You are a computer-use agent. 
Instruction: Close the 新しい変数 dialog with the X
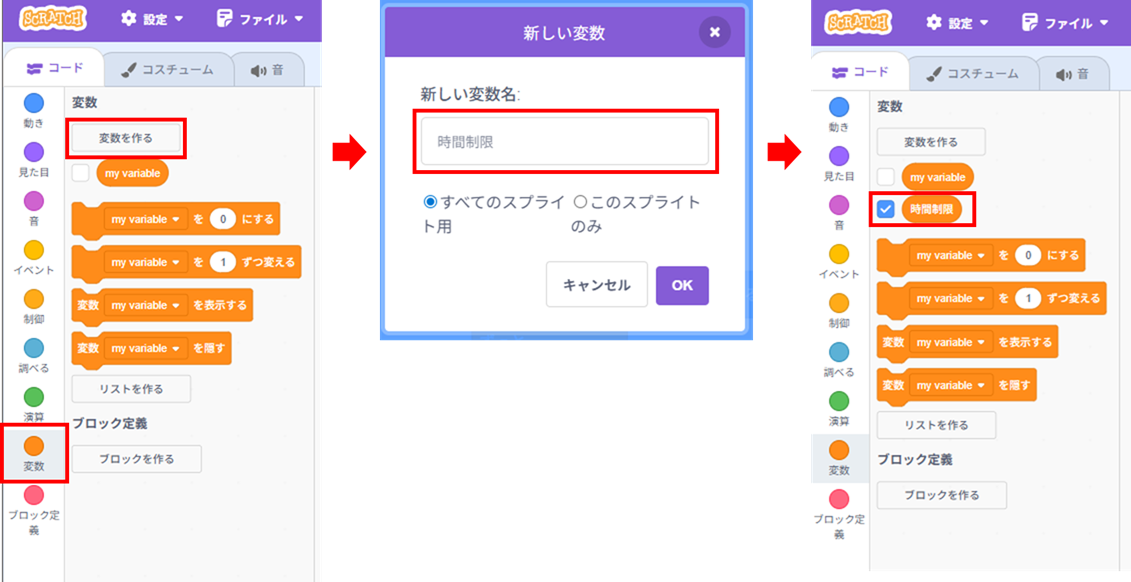(x=714, y=33)
